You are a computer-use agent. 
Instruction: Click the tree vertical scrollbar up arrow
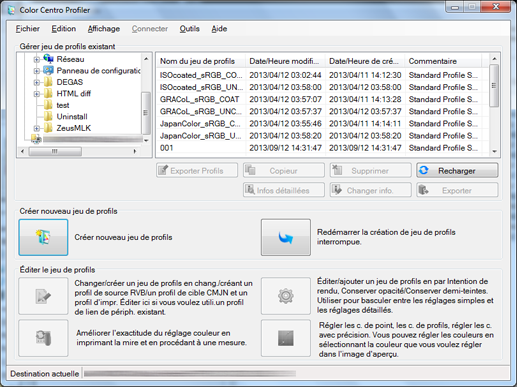[x=146, y=59]
